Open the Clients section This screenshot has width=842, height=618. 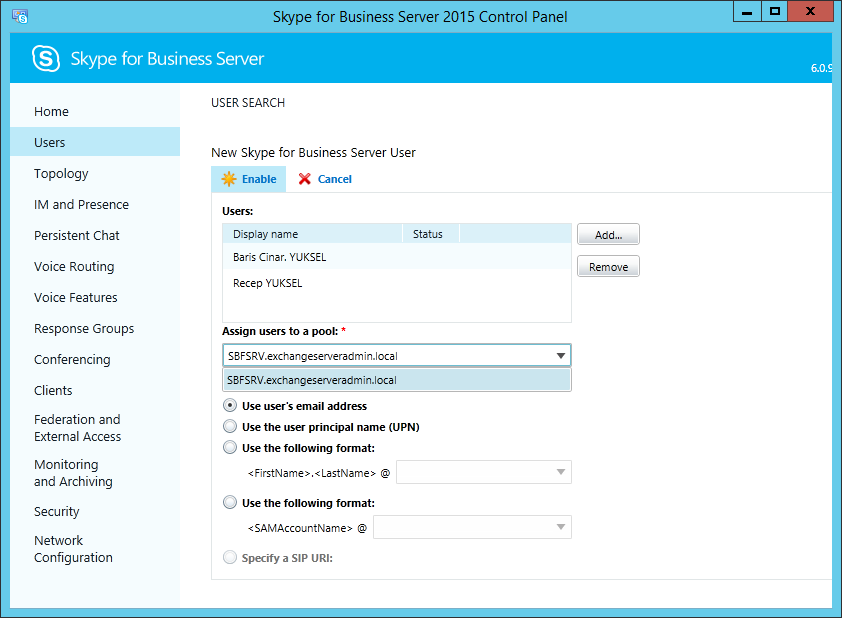53,390
